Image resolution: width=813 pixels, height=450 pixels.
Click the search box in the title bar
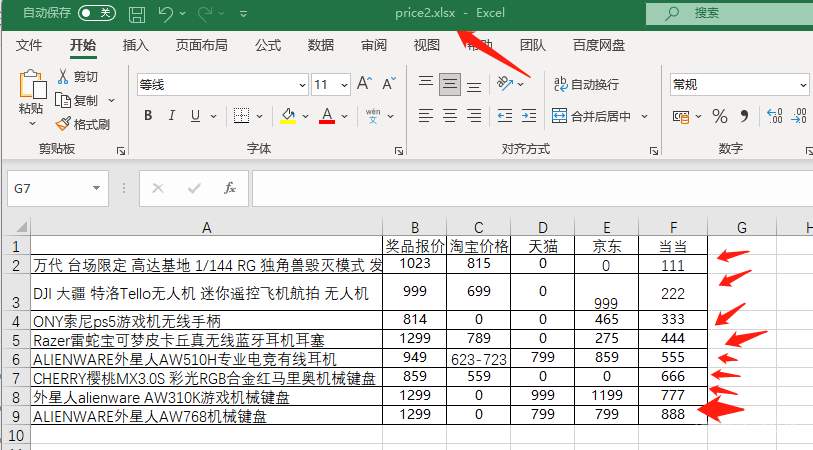730,13
